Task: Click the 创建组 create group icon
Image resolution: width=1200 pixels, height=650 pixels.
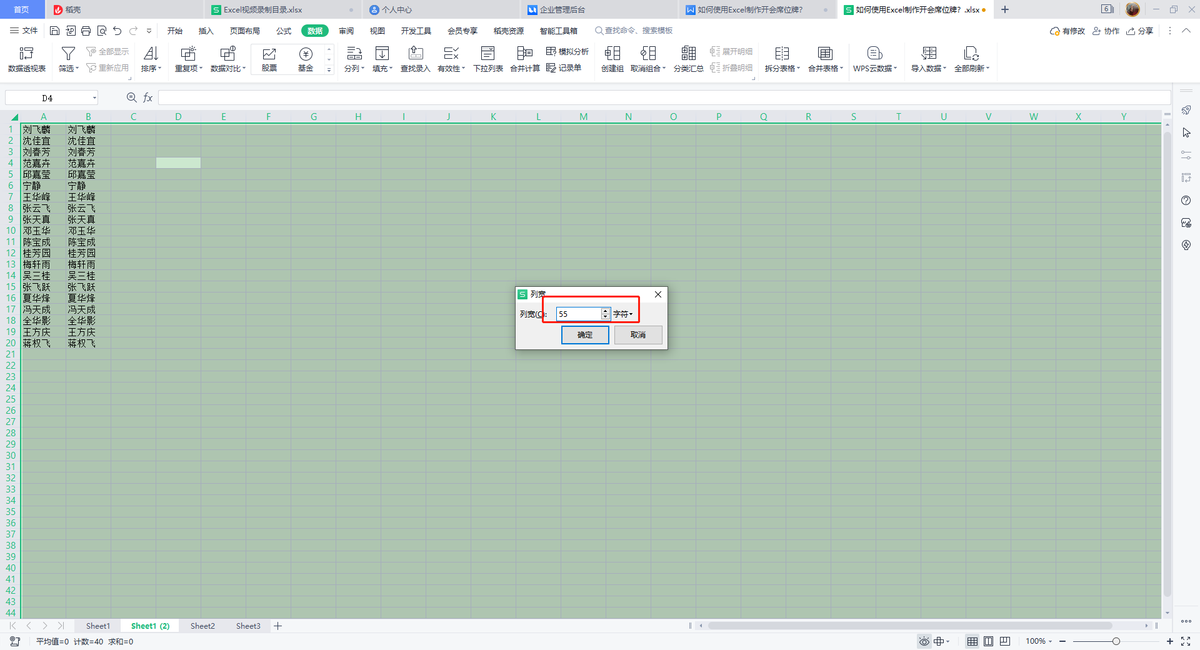Action: pos(612,53)
